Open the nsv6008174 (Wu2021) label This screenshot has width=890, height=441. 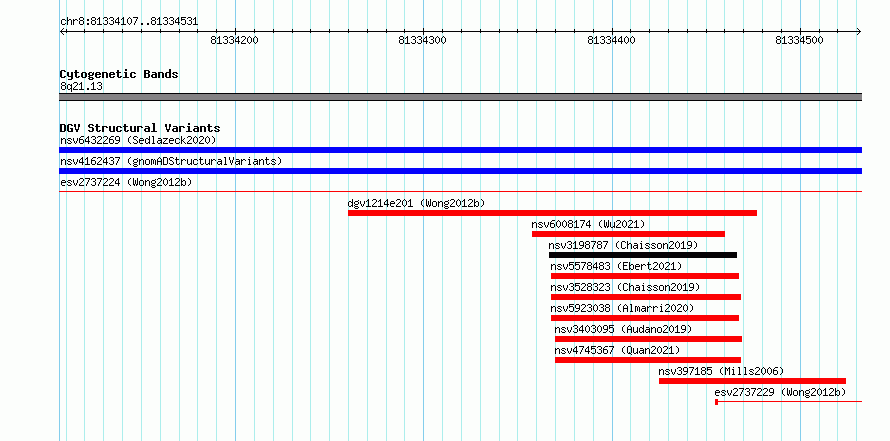(588, 224)
